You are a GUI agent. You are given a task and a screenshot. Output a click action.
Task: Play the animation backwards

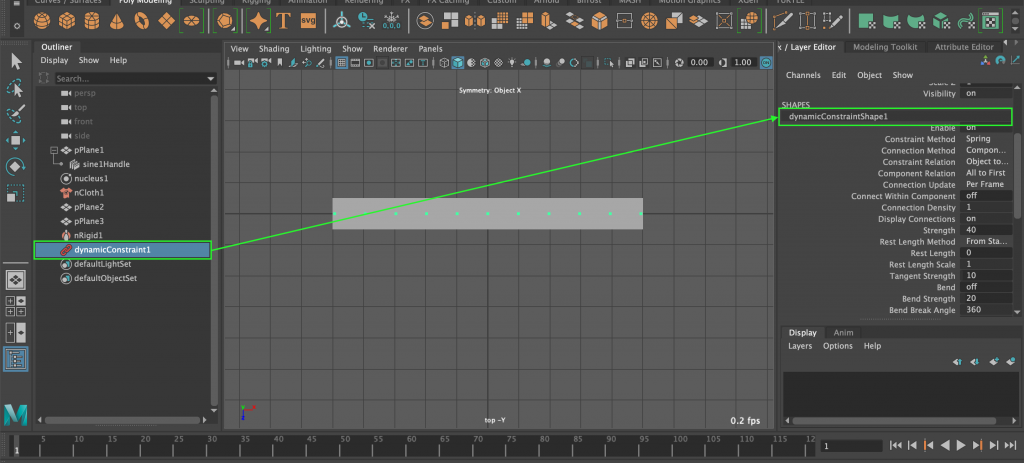pos(944,445)
